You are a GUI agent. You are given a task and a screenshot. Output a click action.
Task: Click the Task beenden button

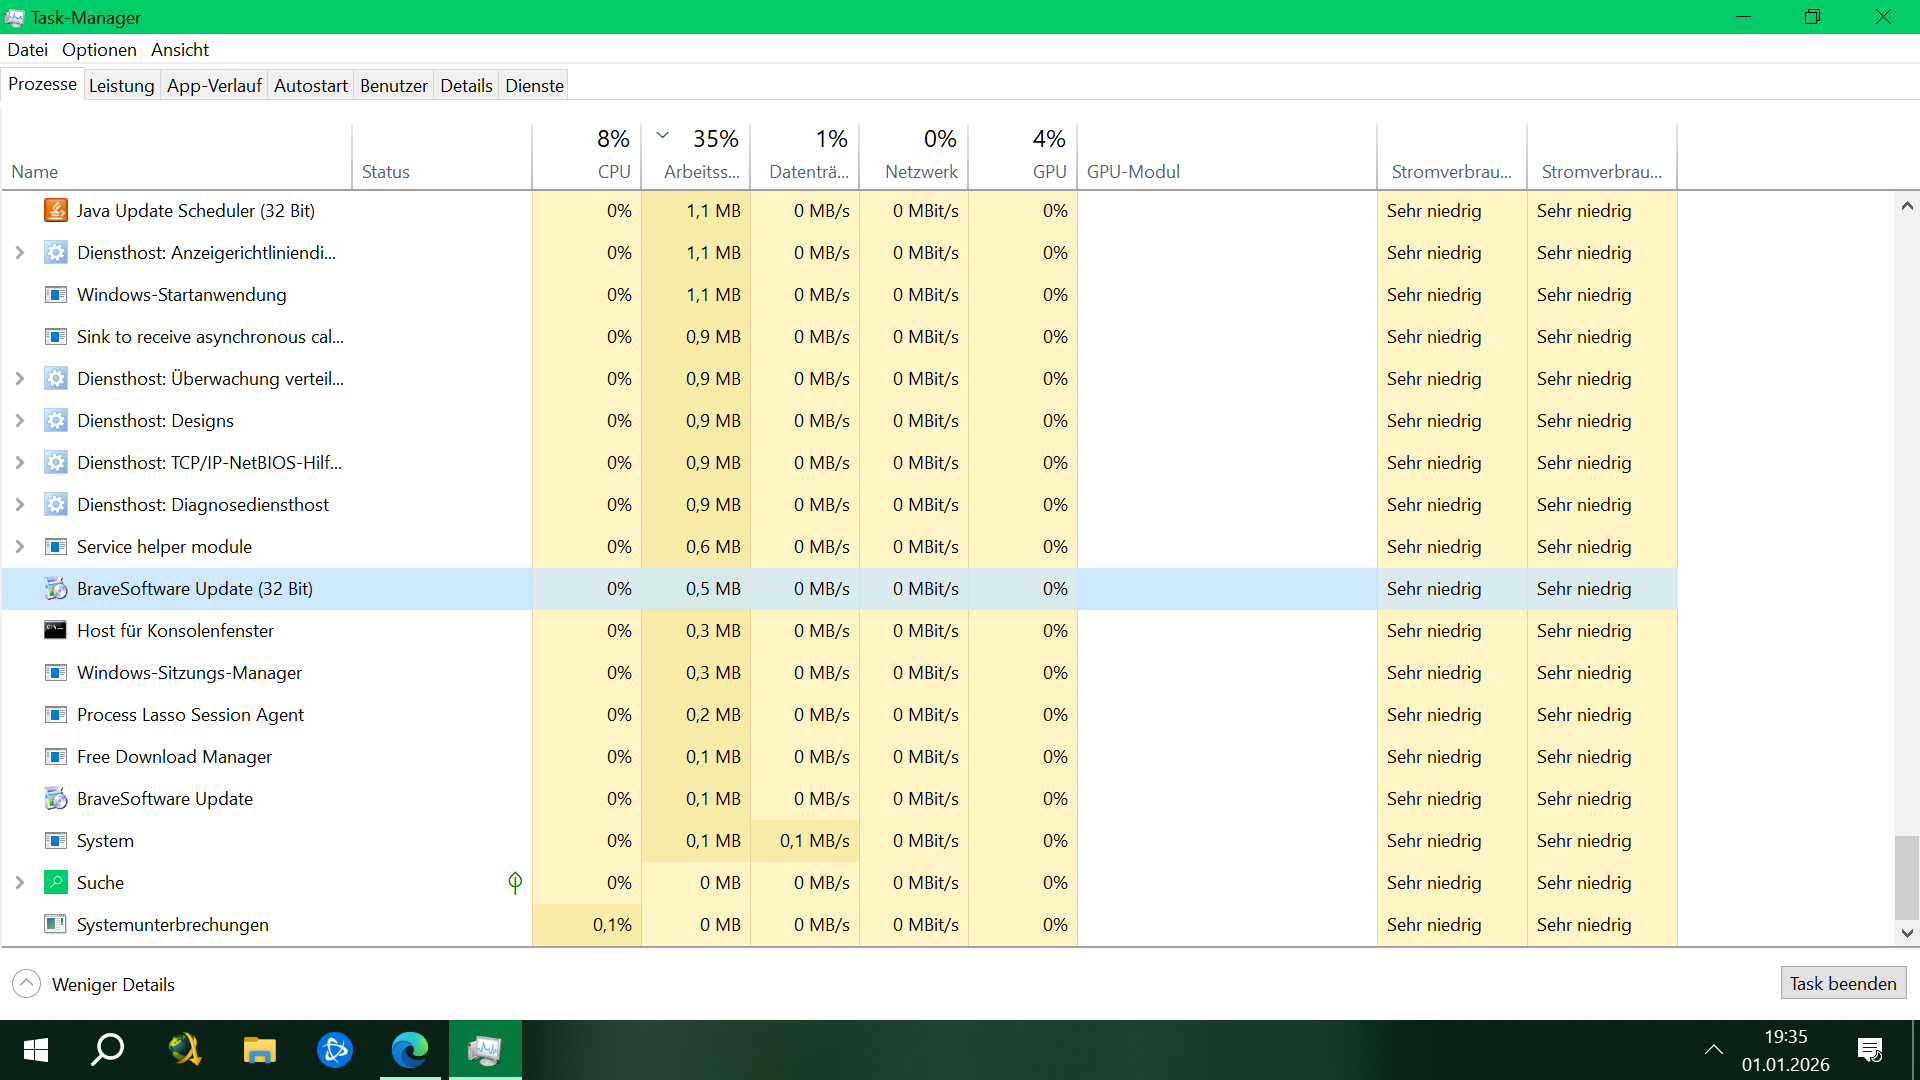point(1843,984)
